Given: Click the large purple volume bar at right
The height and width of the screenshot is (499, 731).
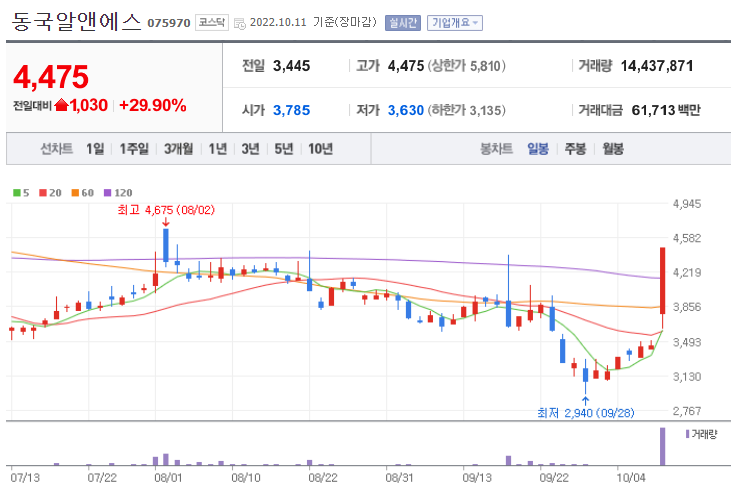Looking at the screenshot, I should 662,446.
